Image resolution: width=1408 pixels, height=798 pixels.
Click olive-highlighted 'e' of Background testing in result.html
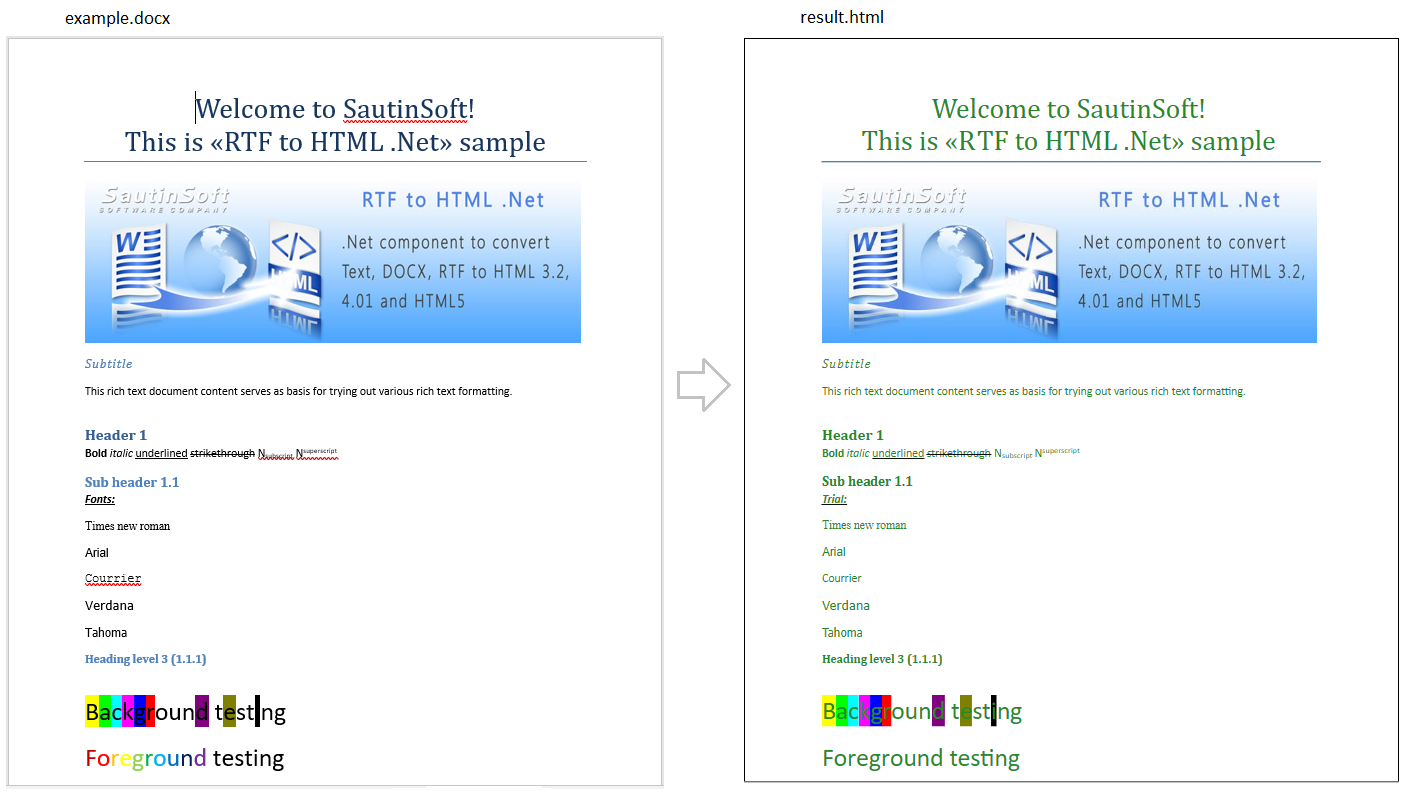point(966,711)
